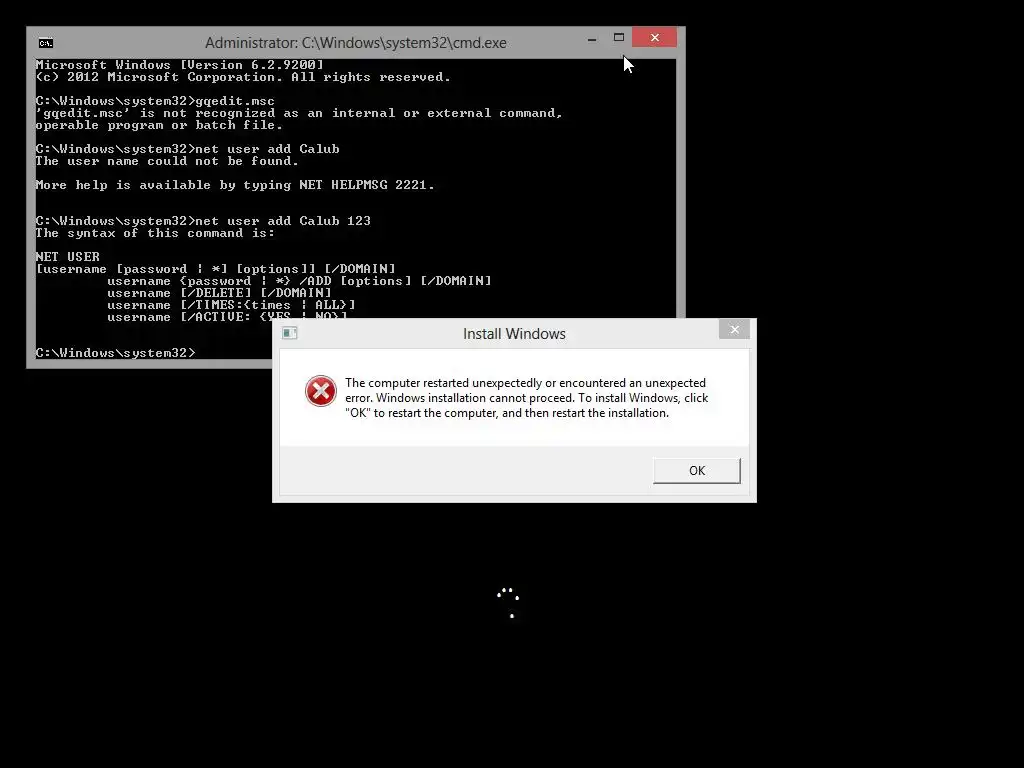Click the 'NET USER' syntax heading
Image resolution: width=1024 pixels, height=768 pixels.
[x=68, y=257]
